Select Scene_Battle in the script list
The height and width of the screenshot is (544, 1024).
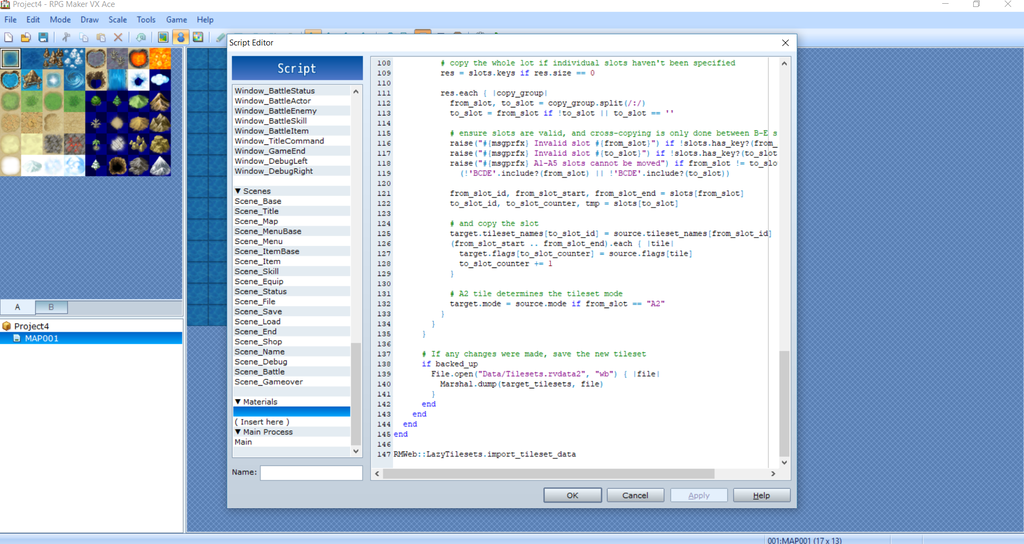coord(260,372)
